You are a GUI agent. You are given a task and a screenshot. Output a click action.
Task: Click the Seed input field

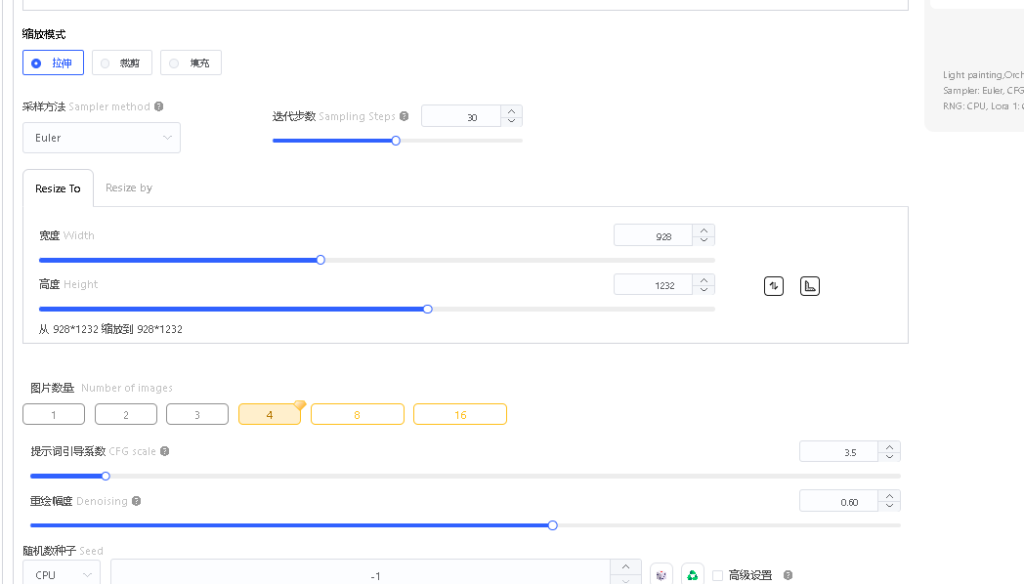(x=360, y=575)
